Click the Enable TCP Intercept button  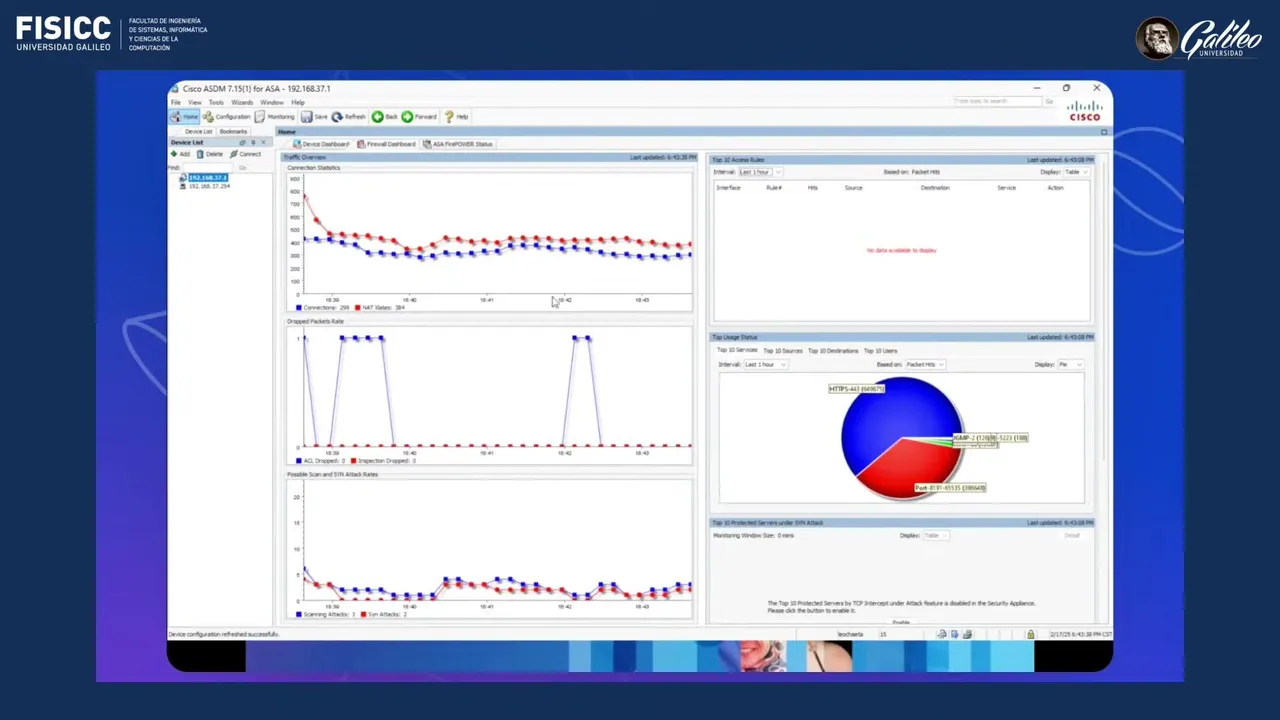coord(901,622)
